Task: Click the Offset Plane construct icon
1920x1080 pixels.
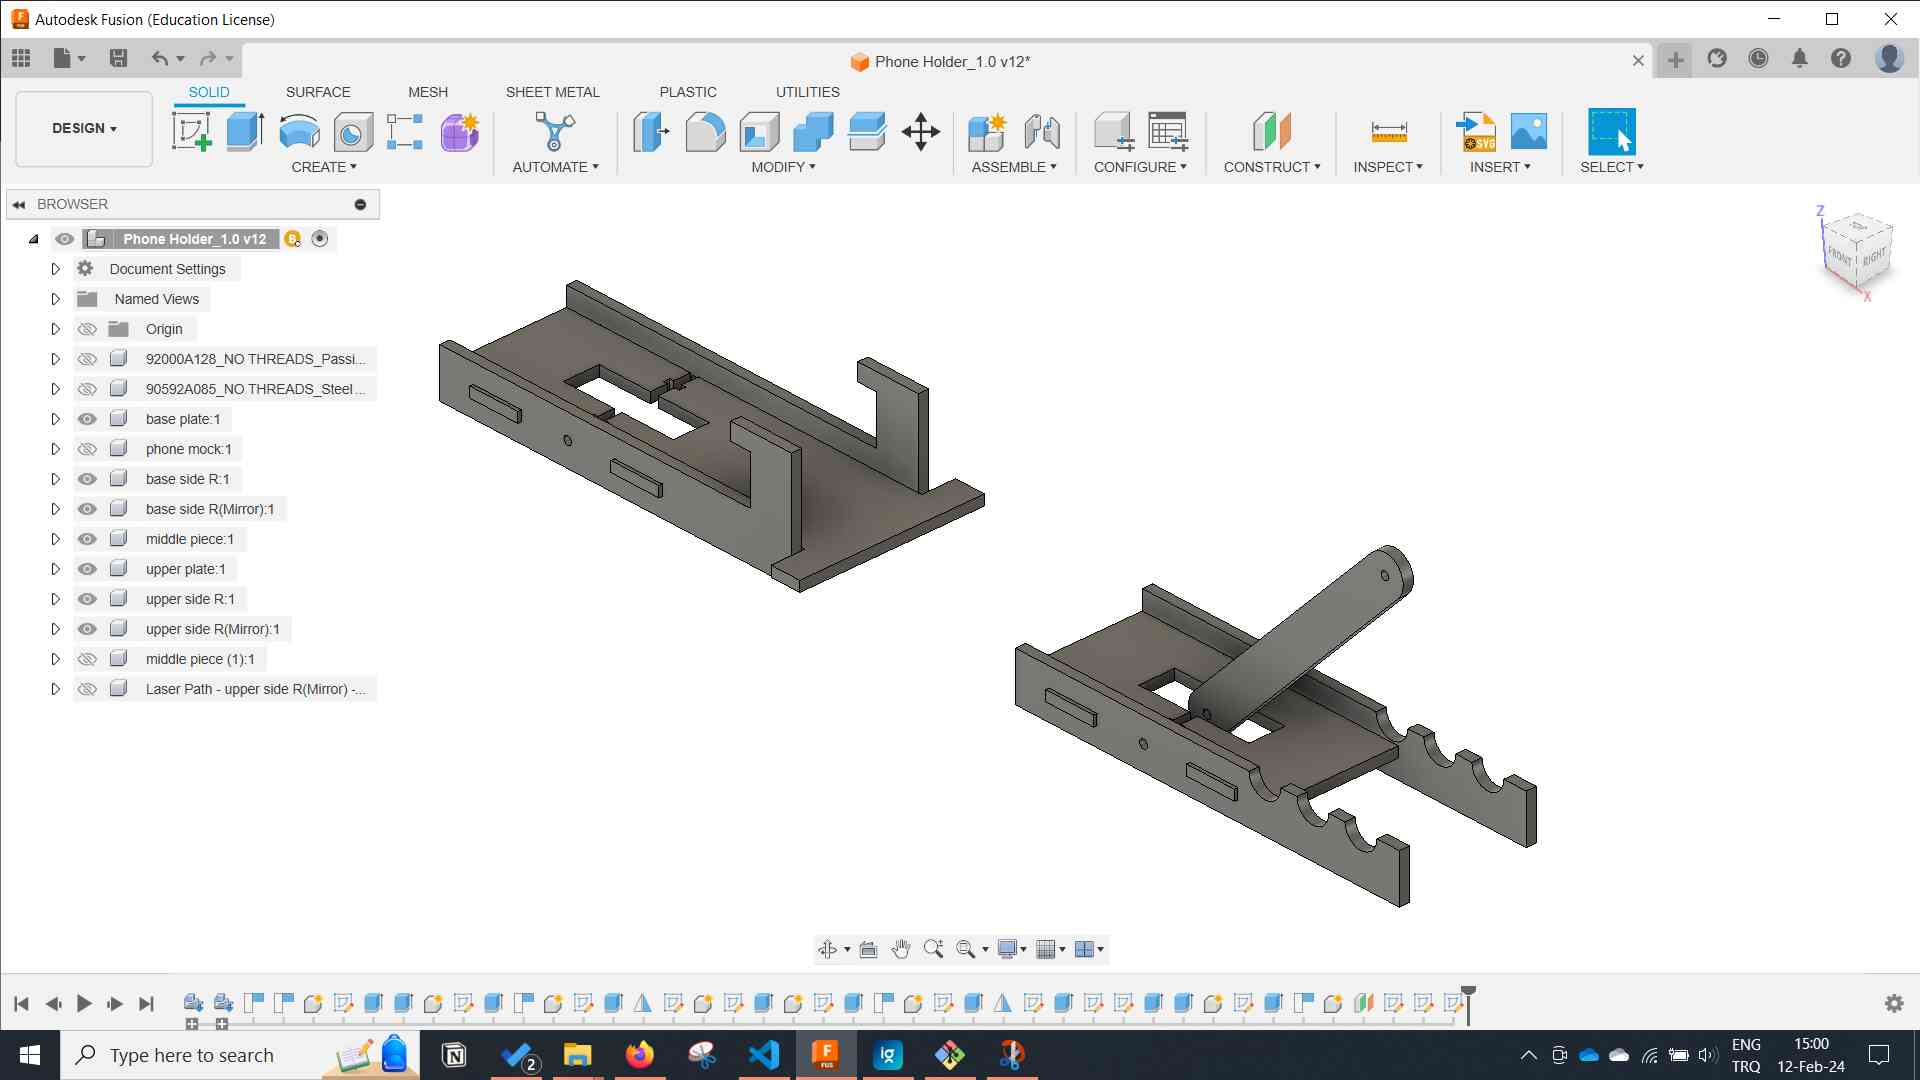Action: click(x=1272, y=132)
